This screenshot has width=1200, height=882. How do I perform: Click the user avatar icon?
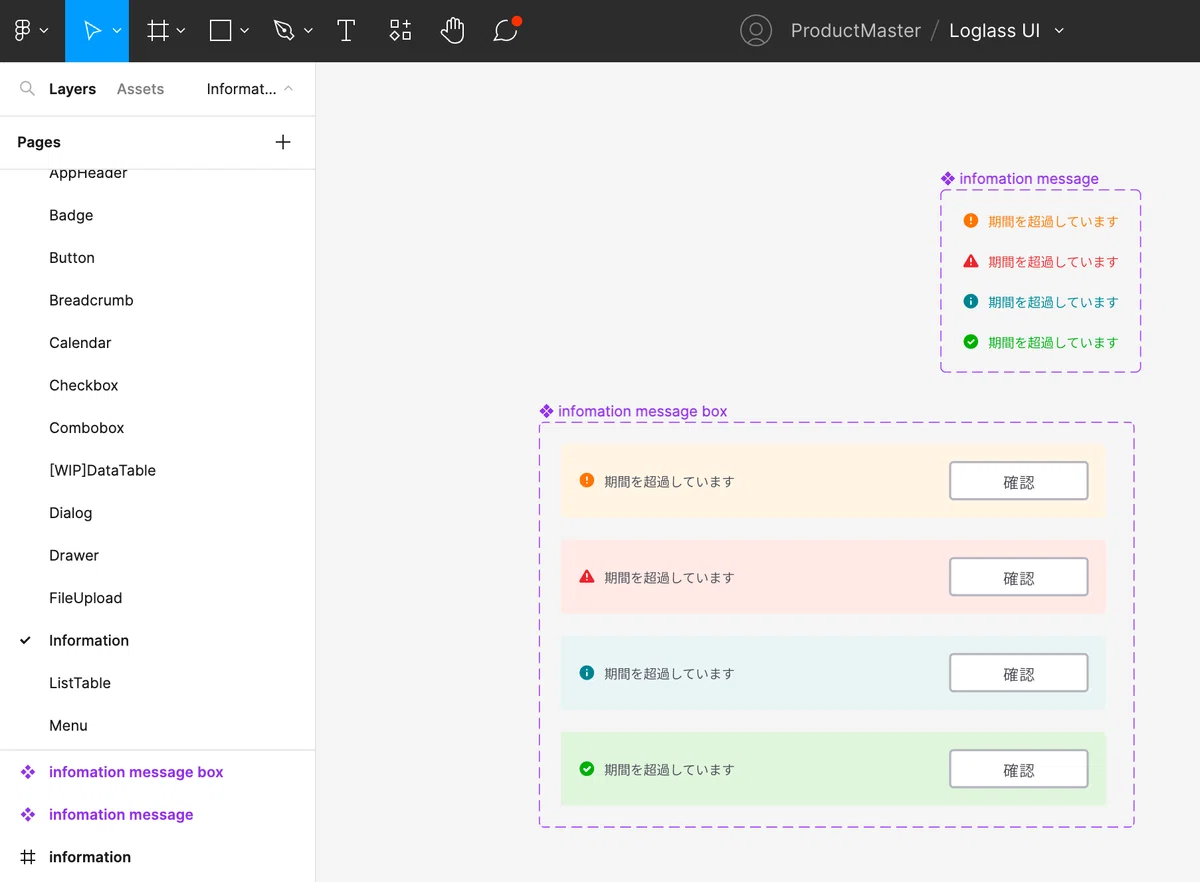click(x=756, y=31)
